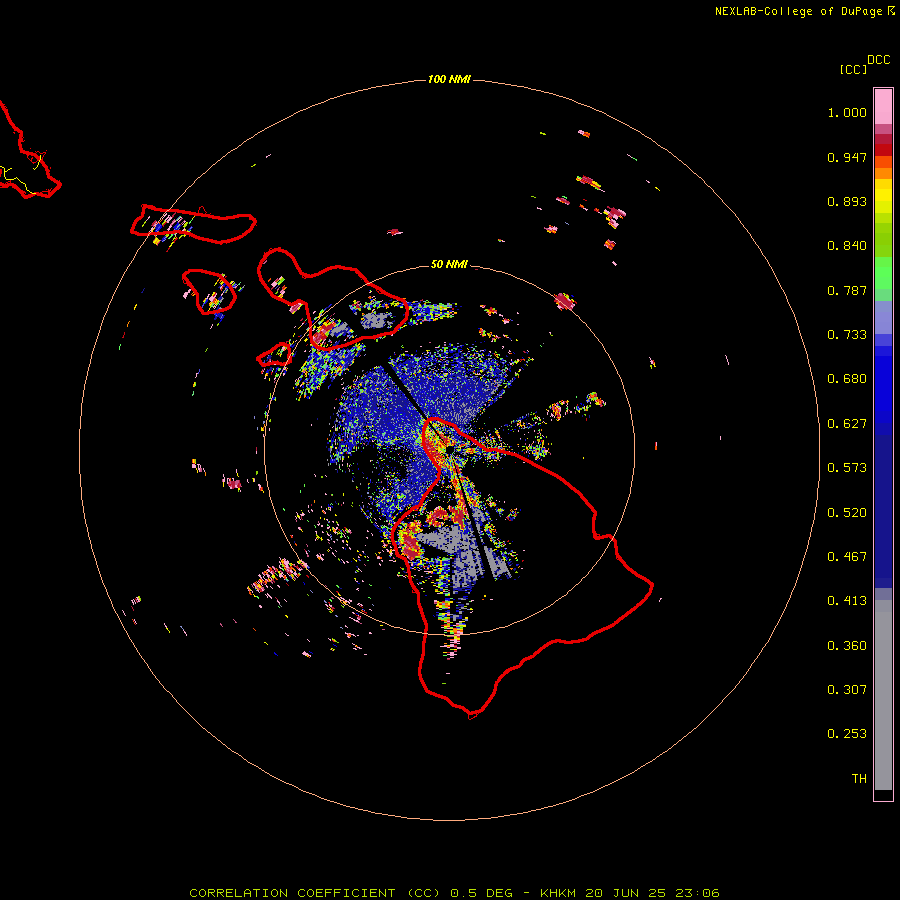The height and width of the screenshot is (900, 900).
Task: Click the 1.000 color scale value
Action: (847, 112)
